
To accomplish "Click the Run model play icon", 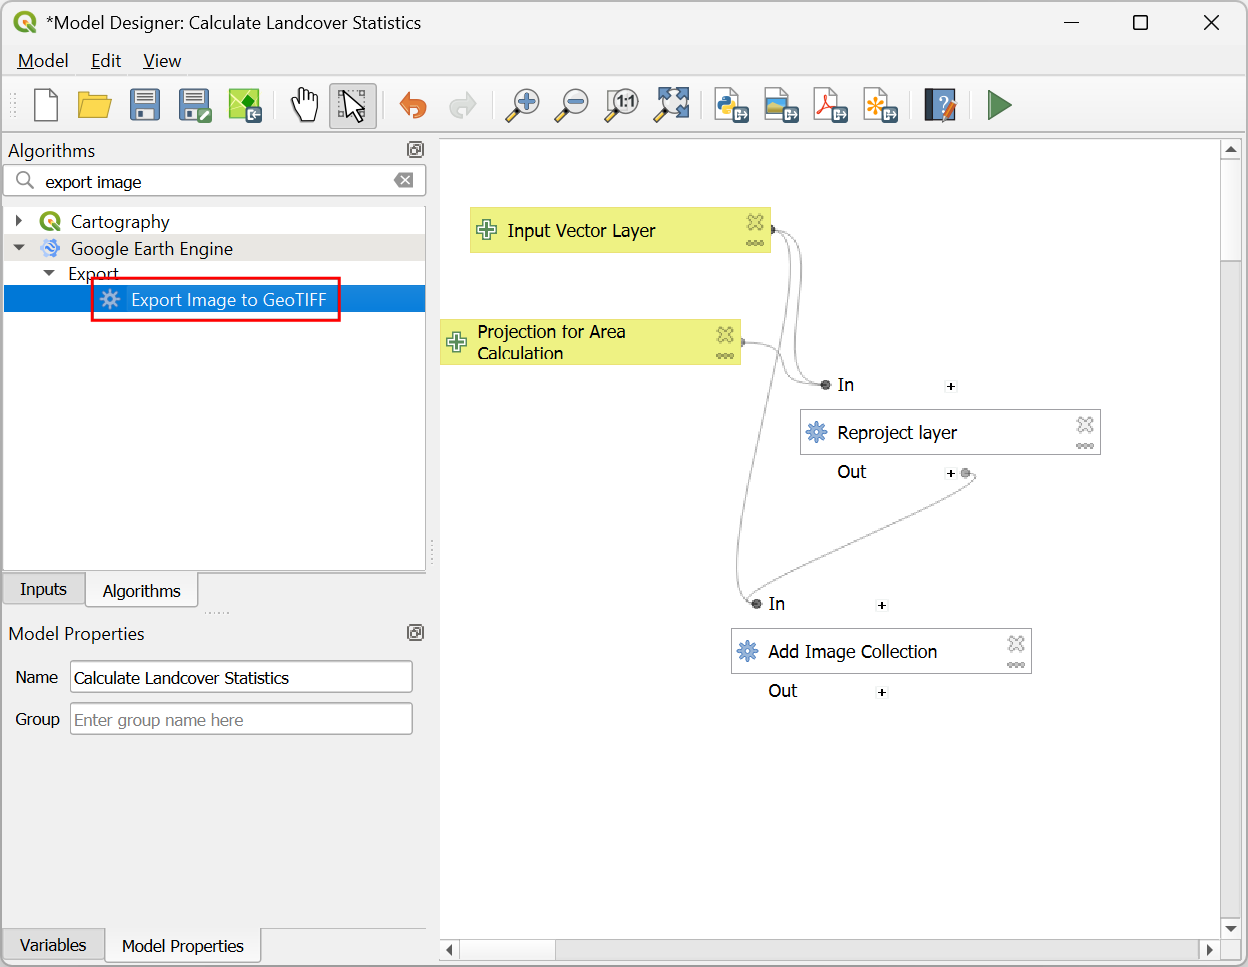I will [998, 105].
